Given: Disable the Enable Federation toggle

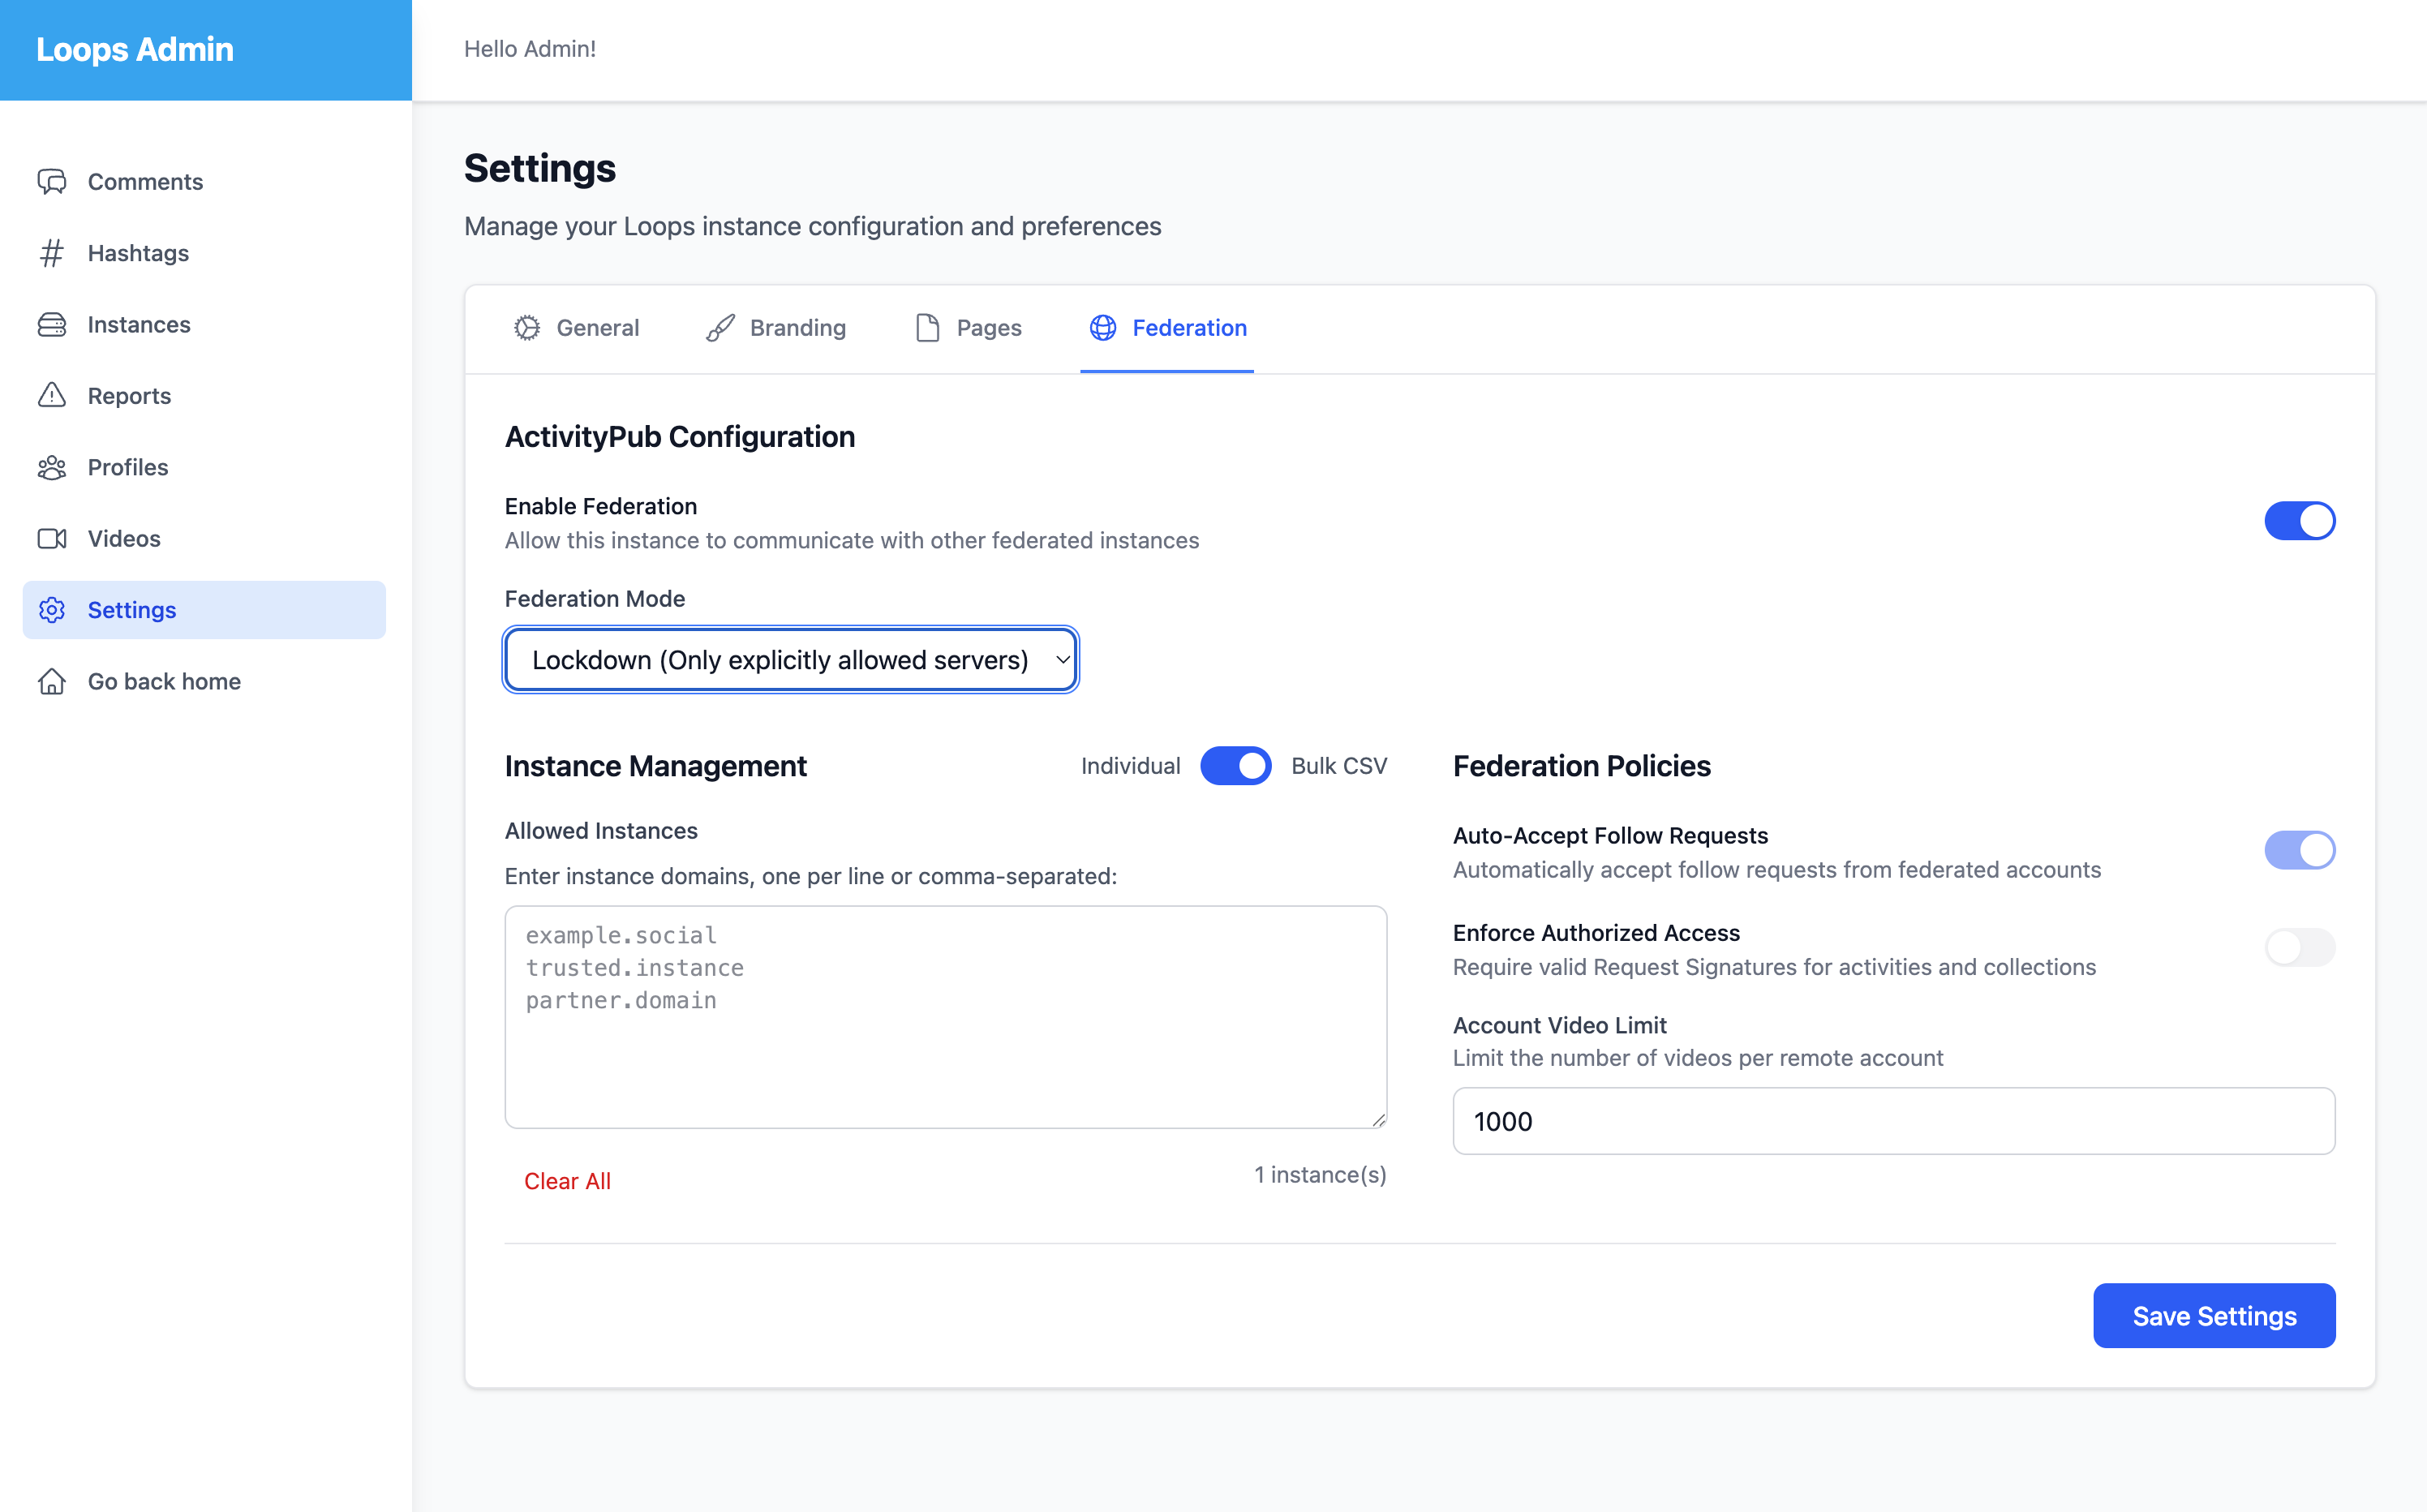Looking at the screenshot, I should 2299,520.
